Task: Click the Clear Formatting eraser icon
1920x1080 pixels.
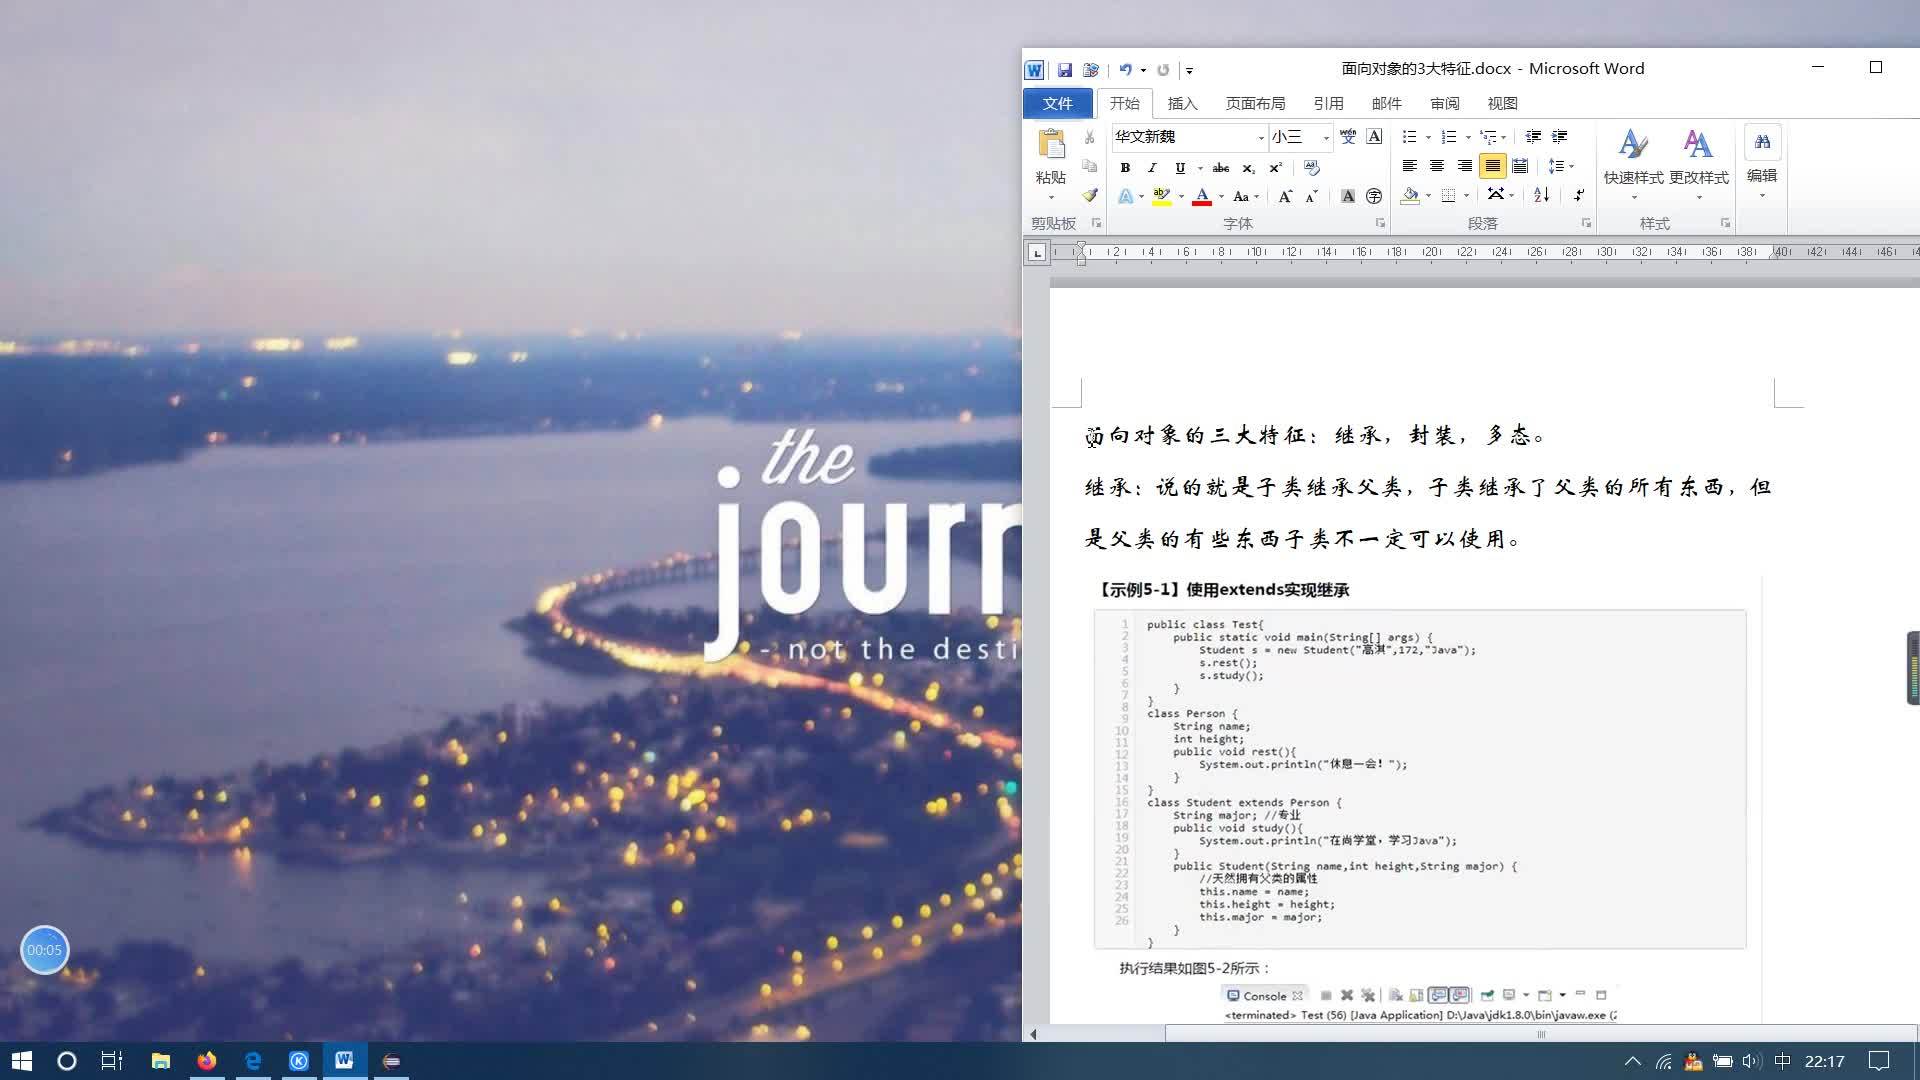Action: pos(1312,168)
